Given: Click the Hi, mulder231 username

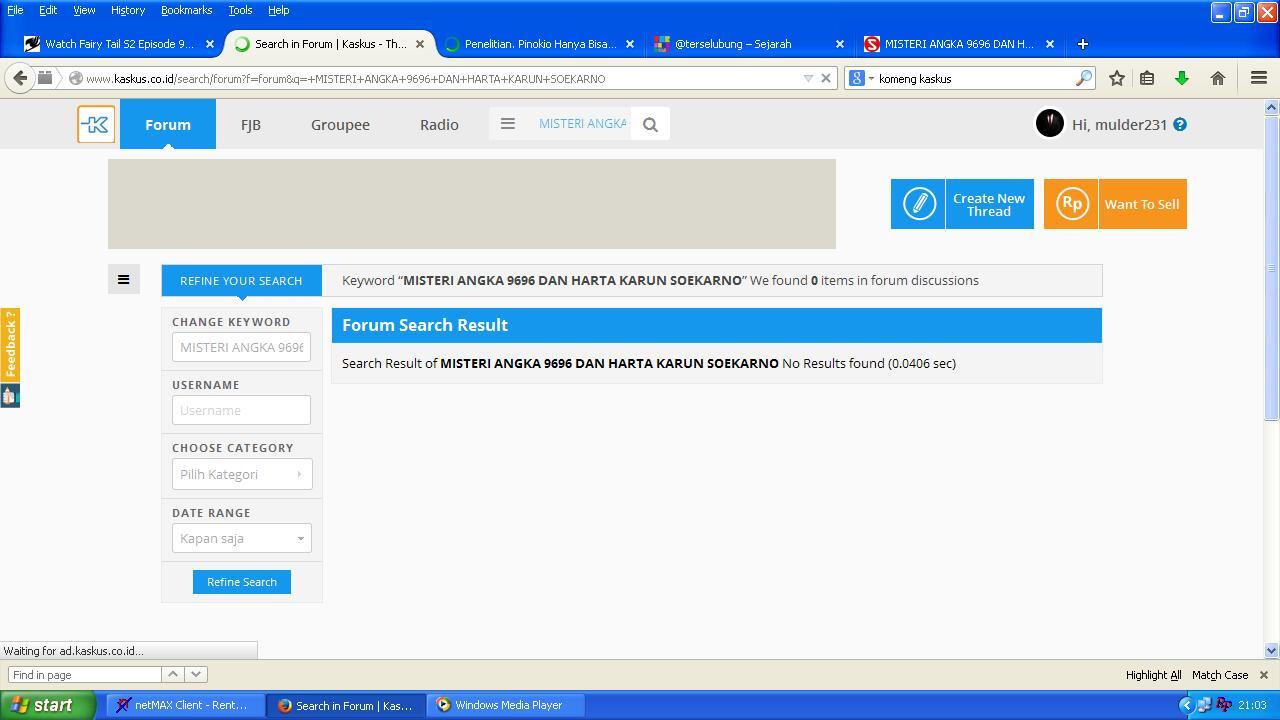Looking at the screenshot, I should [x=1119, y=124].
